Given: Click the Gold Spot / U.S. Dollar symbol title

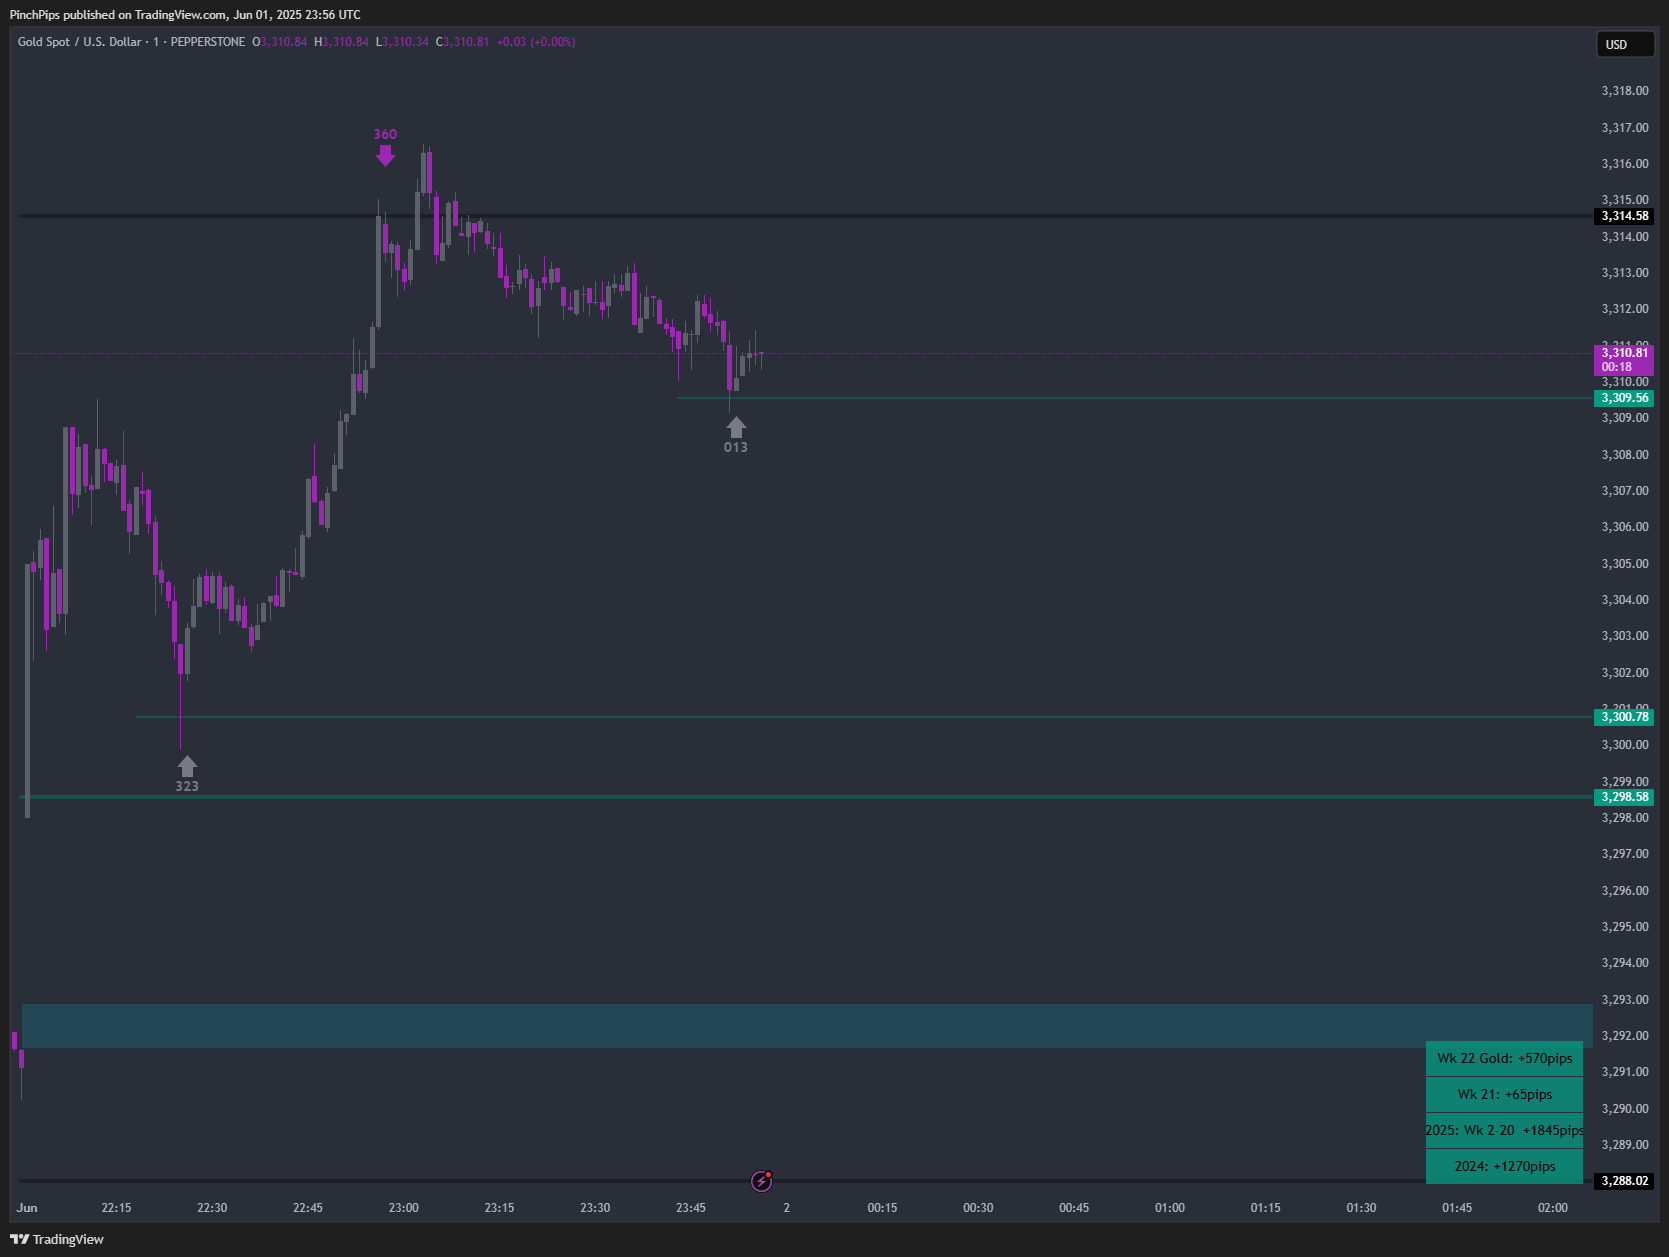Looking at the screenshot, I should pyautogui.click(x=80, y=42).
